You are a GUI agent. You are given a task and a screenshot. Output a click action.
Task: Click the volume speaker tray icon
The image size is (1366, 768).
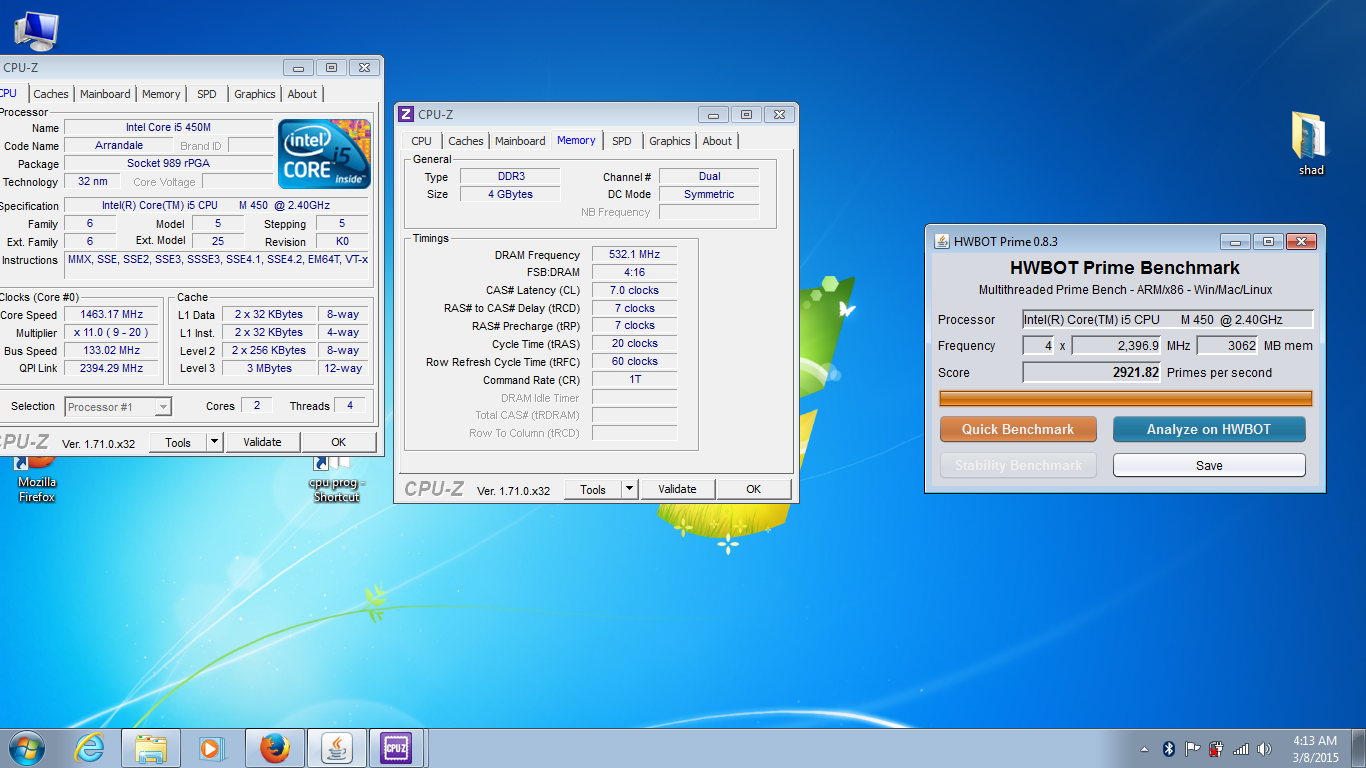pyautogui.click(x=1265, y=749)
